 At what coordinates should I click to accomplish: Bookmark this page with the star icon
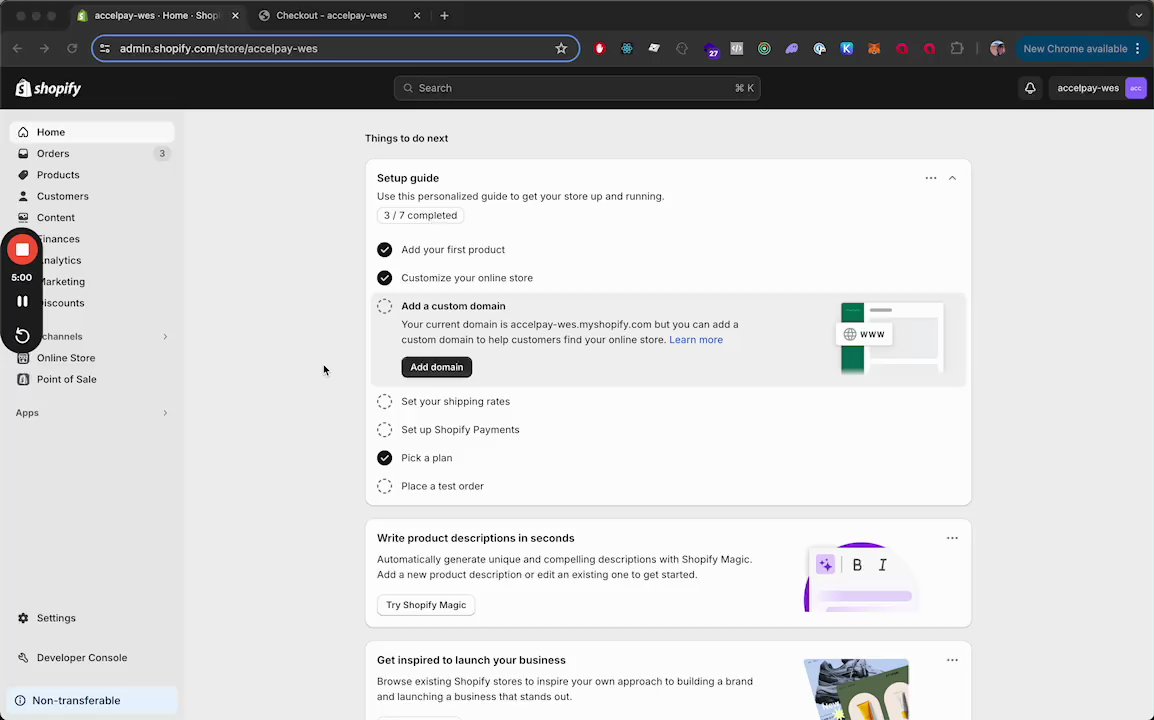pyautogui.click(x=561, y=49)
